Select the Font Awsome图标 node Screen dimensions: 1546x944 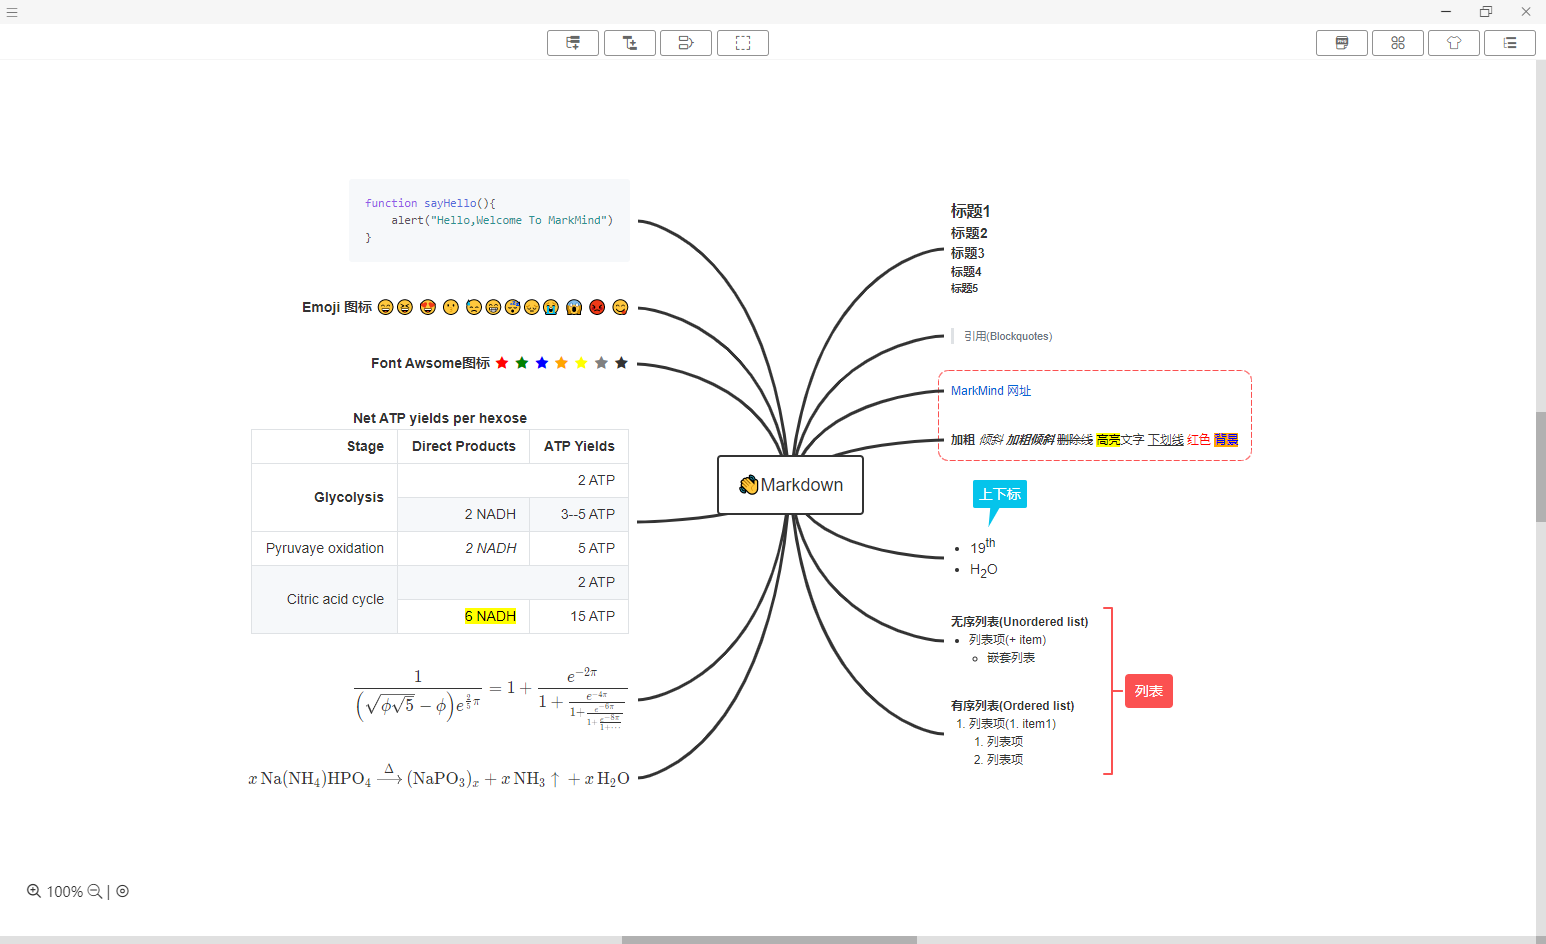[x=499, y=363]
